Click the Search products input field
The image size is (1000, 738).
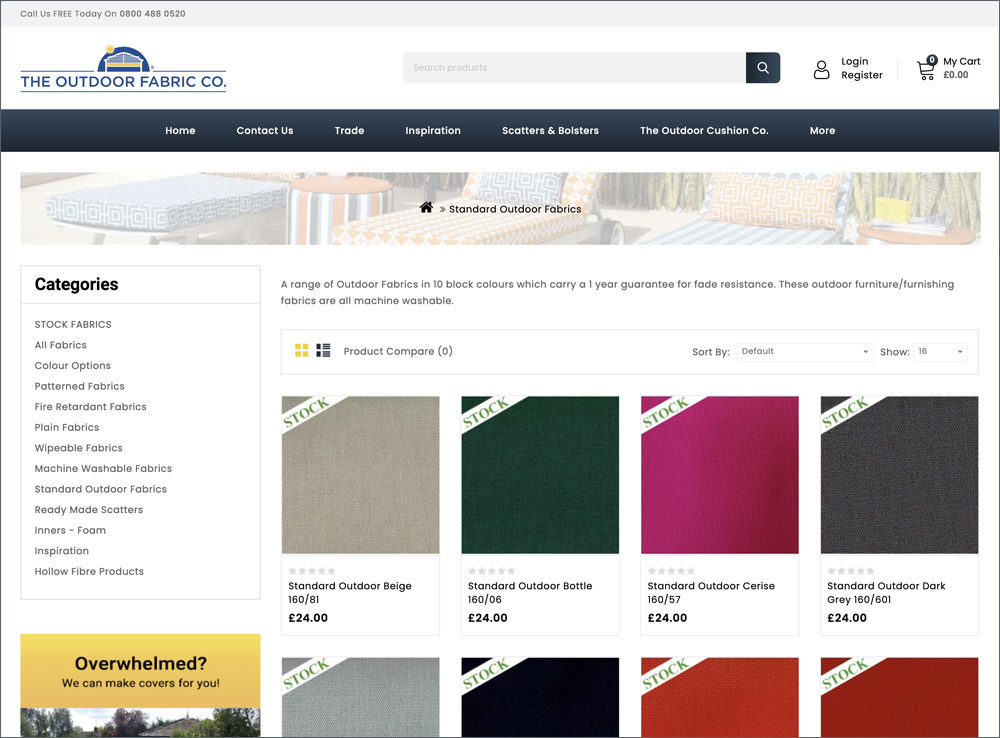click(x=574, y=68)
